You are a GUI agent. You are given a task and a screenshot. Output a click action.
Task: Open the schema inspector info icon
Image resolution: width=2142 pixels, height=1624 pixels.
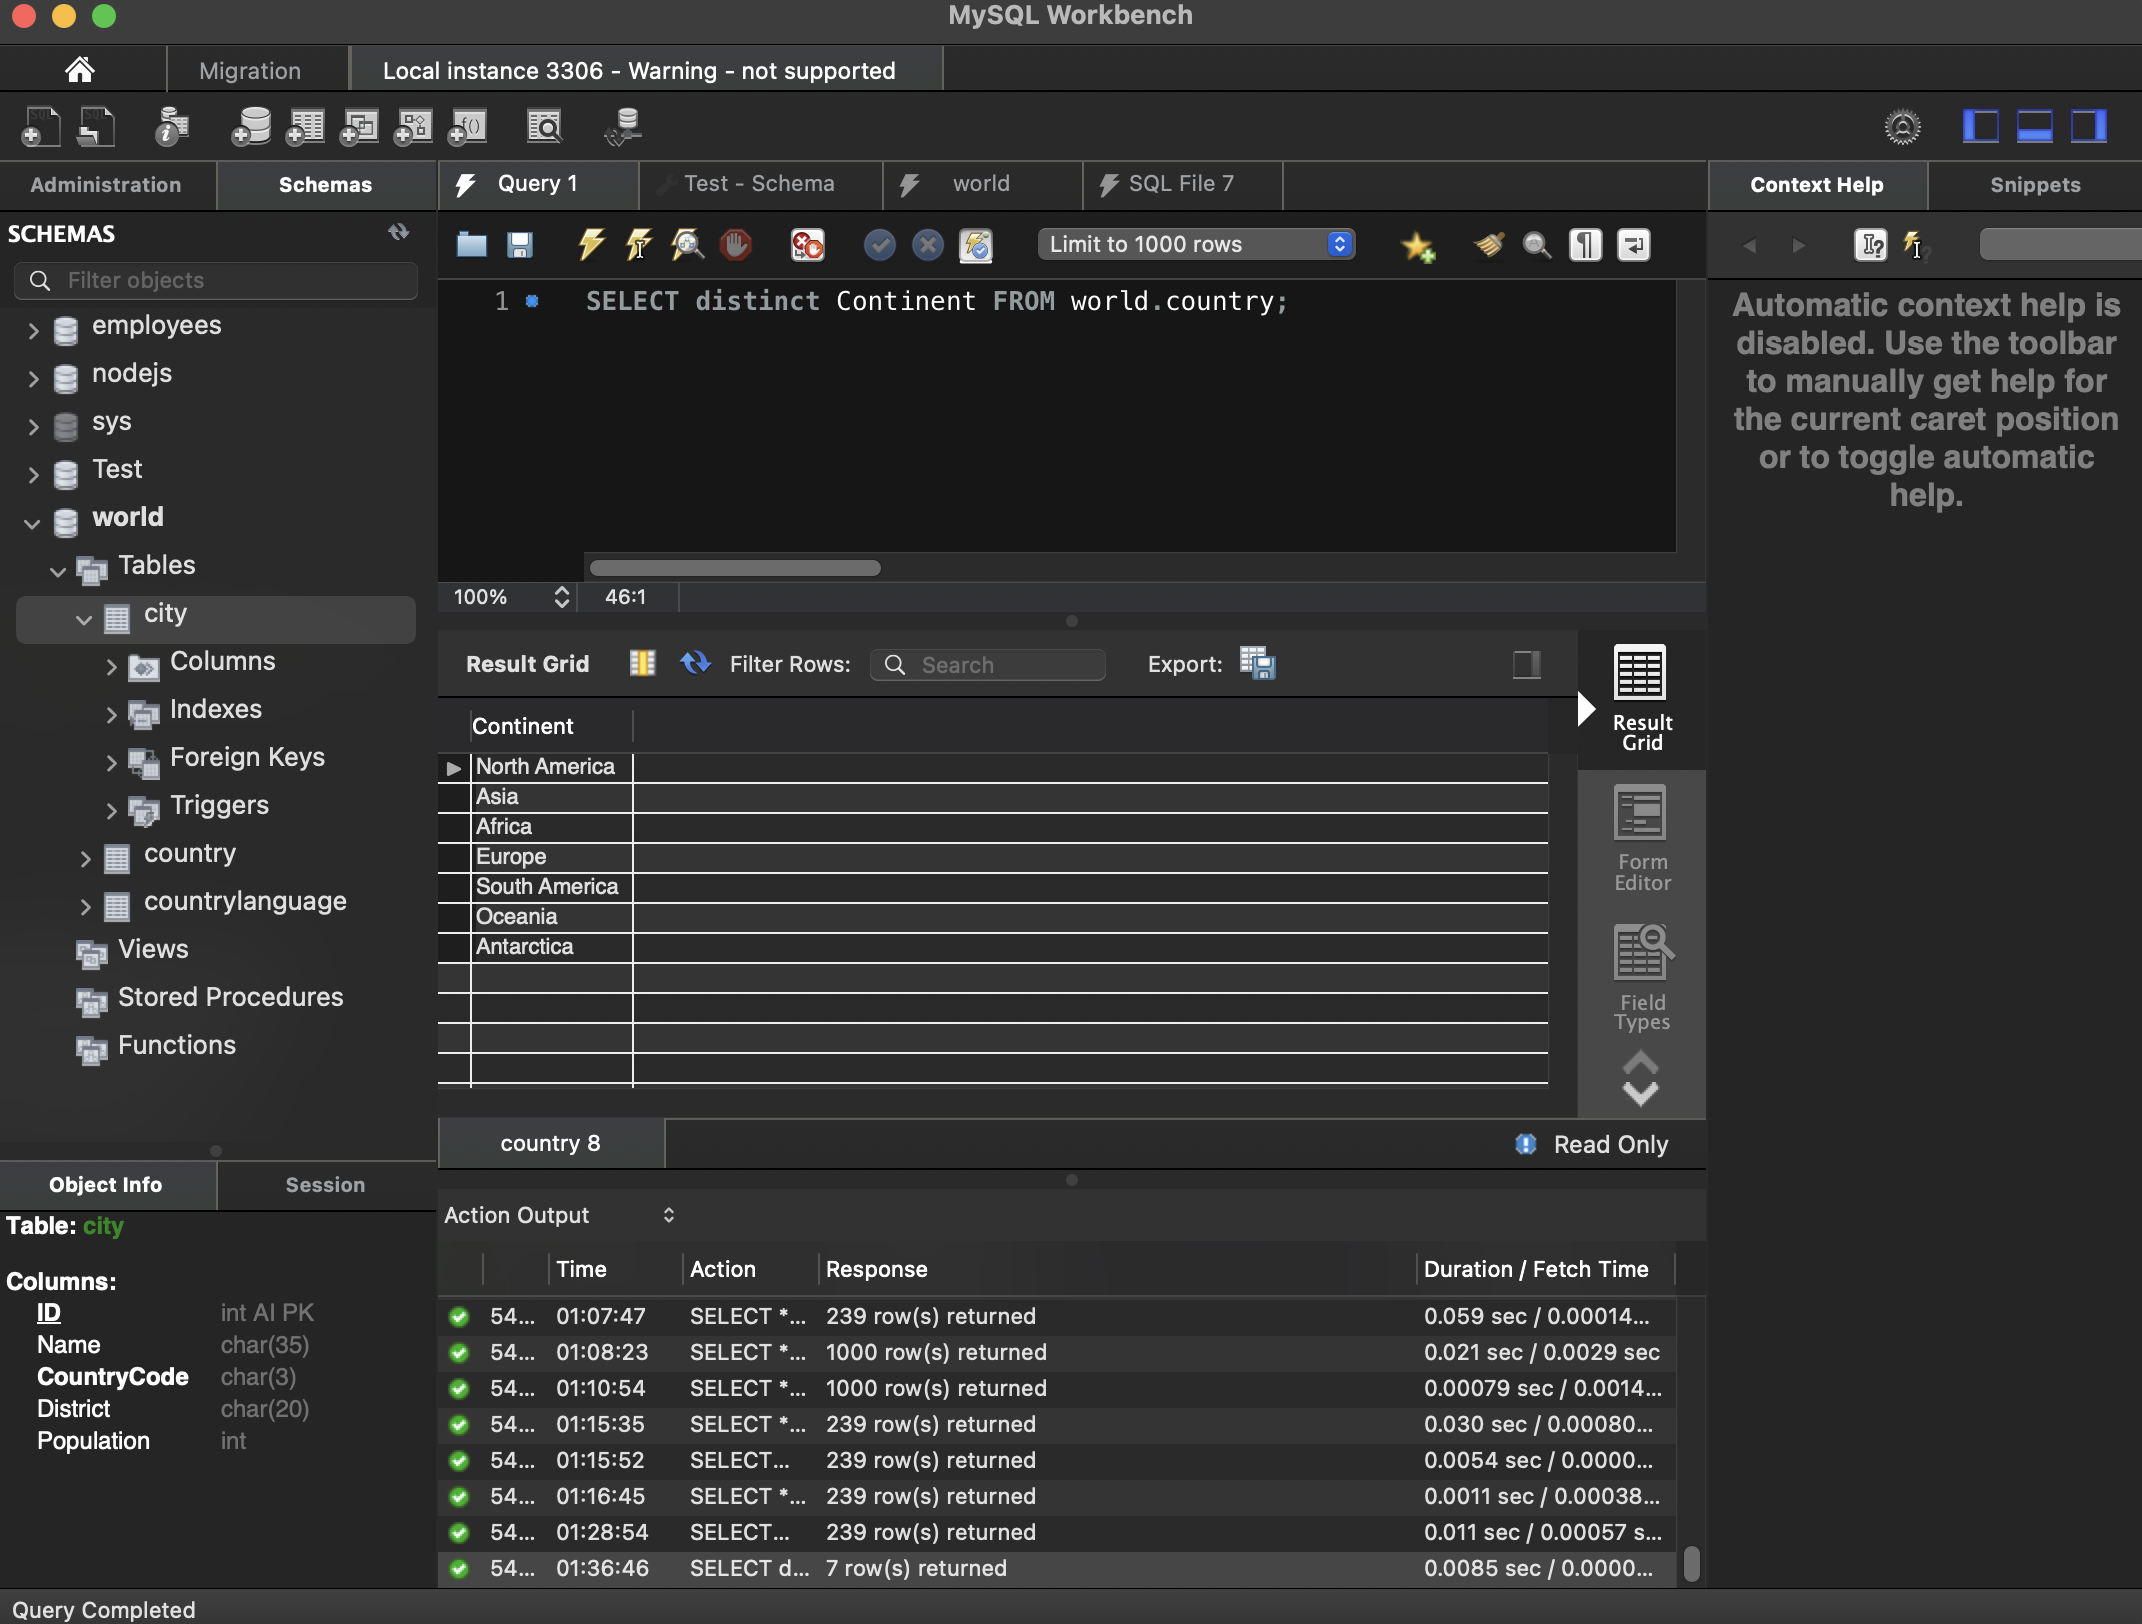172,127
